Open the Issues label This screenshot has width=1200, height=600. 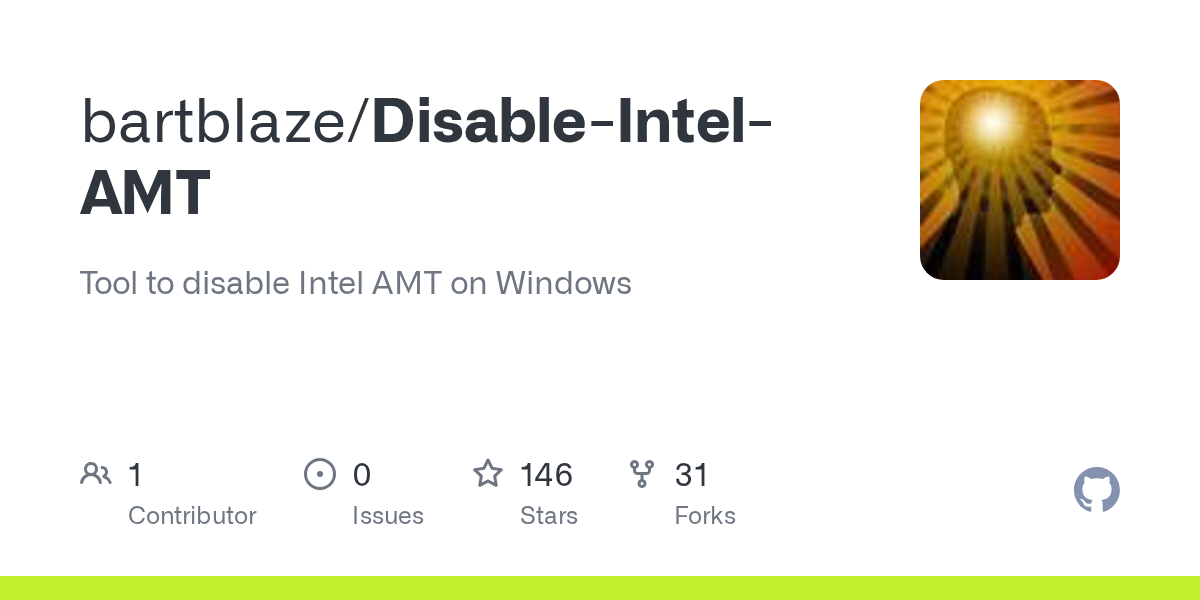tap(388, 516)
